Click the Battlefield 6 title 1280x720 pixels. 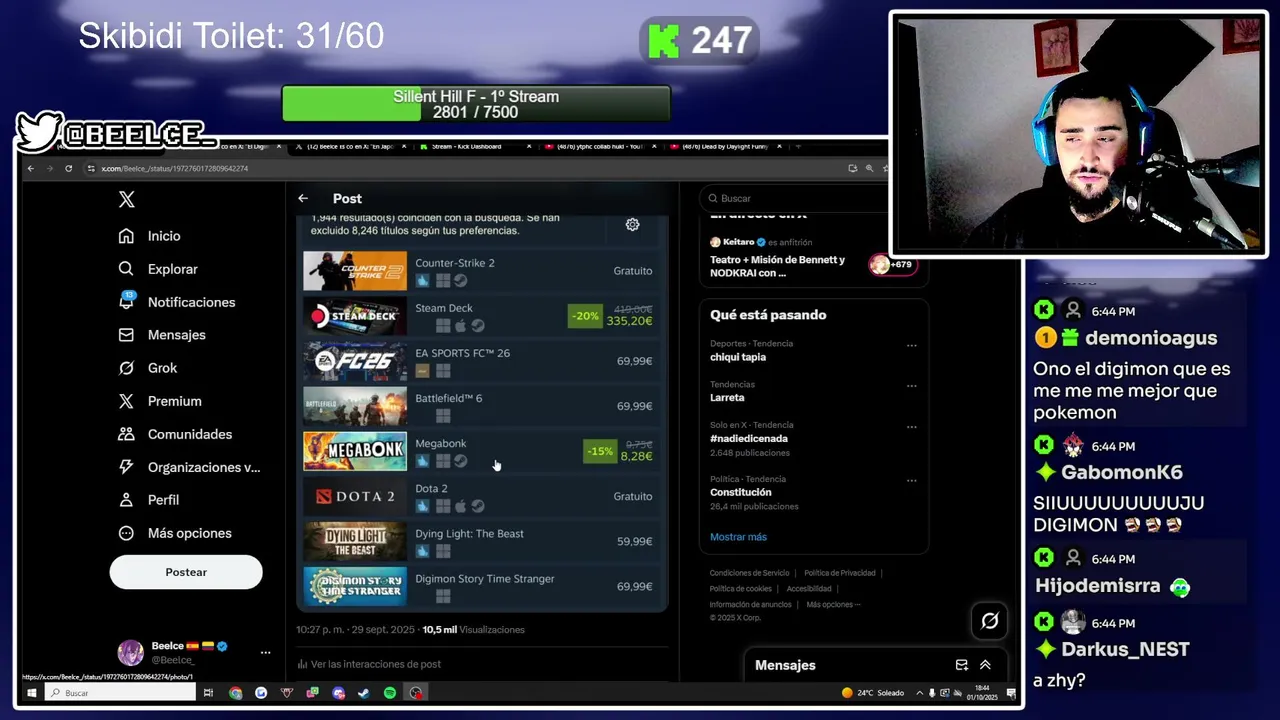pyautogui.click(x=448, y=398)
